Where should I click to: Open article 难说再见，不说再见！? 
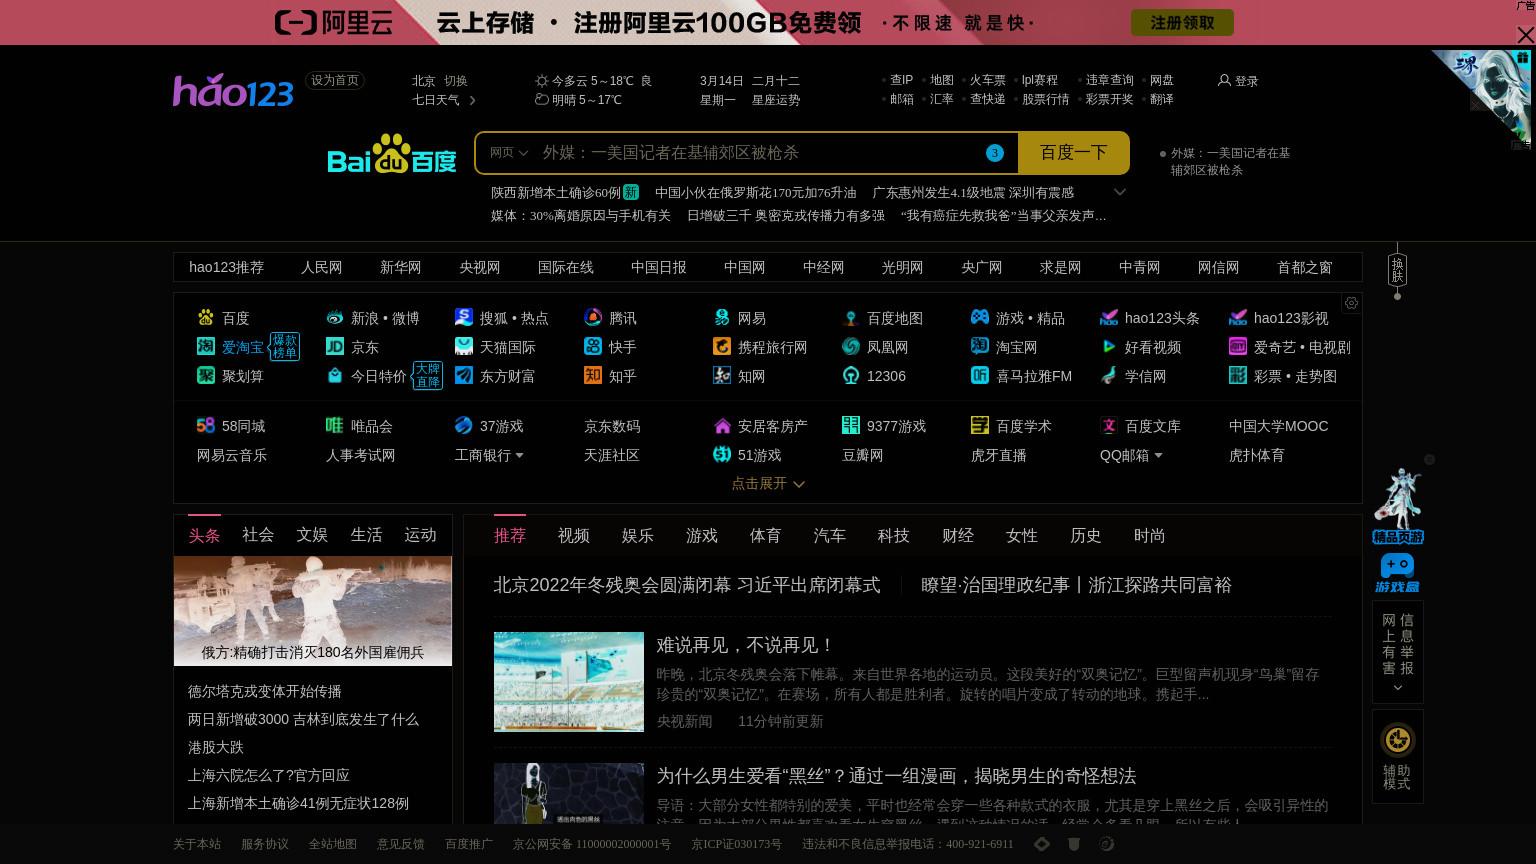click(745, 646)
